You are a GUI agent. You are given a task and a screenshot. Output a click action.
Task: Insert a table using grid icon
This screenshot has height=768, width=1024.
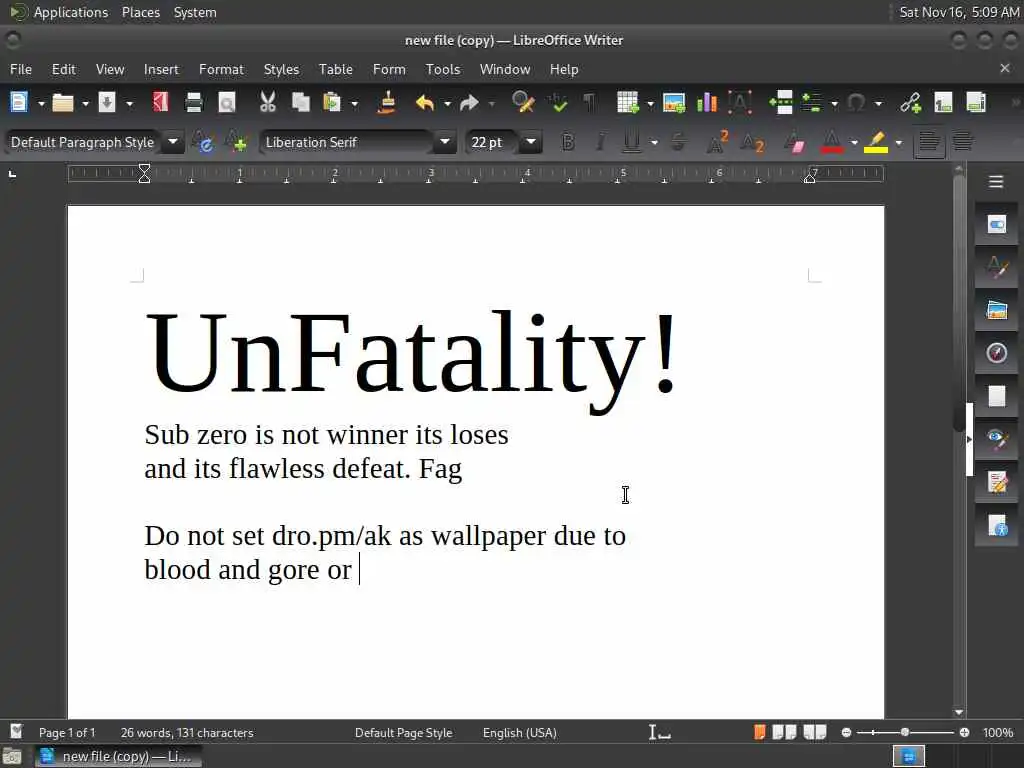pyautogui.click(x=628, y=103)
